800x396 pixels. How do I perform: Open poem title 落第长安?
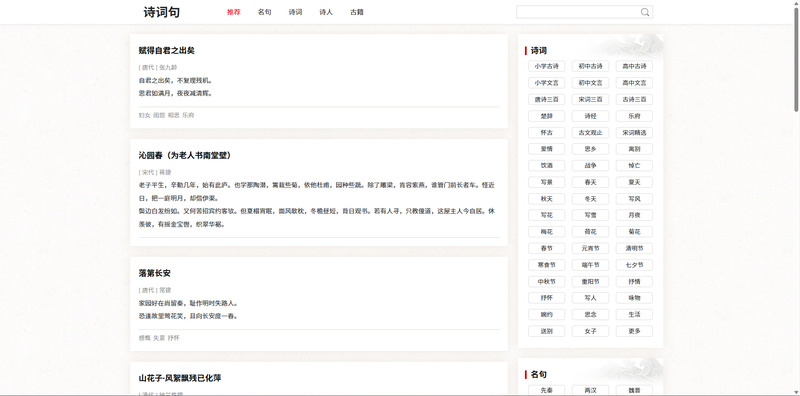[155, 274]
